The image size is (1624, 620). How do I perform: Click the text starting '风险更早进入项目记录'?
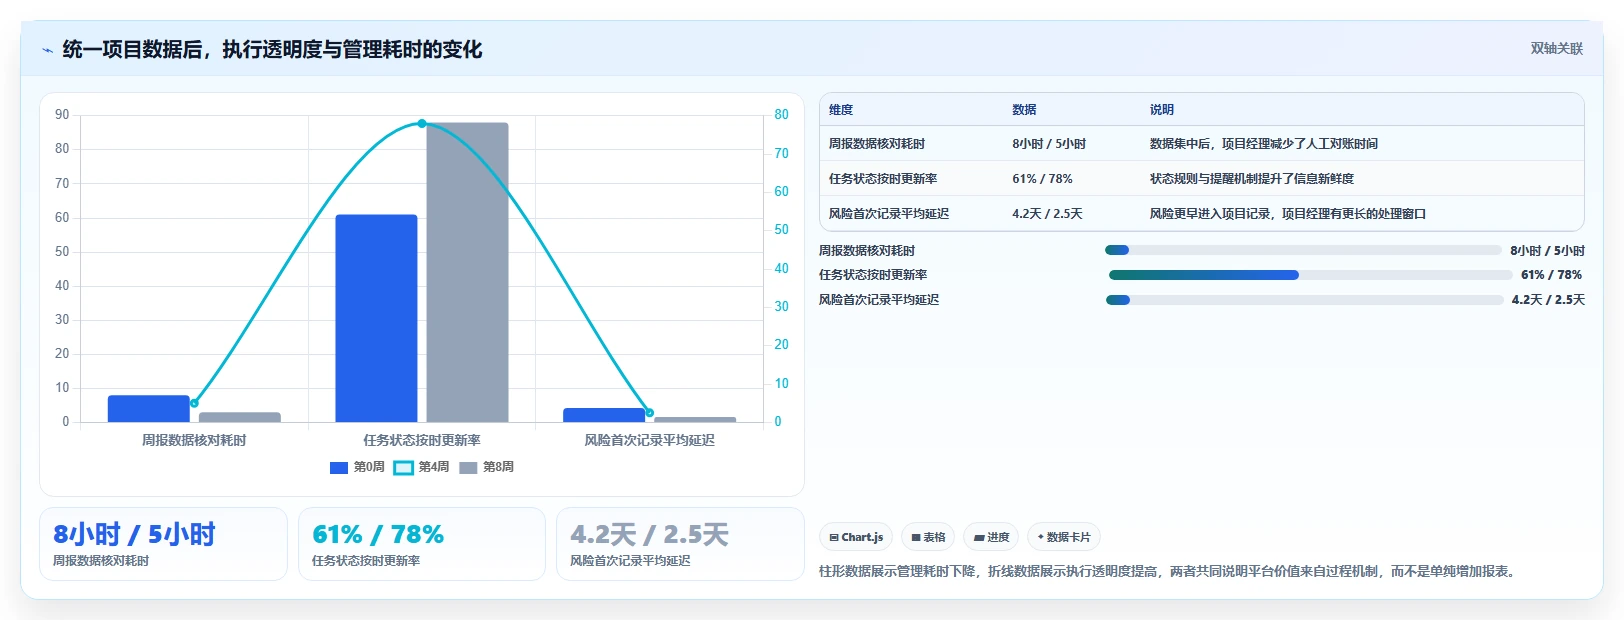point(1288,214)
